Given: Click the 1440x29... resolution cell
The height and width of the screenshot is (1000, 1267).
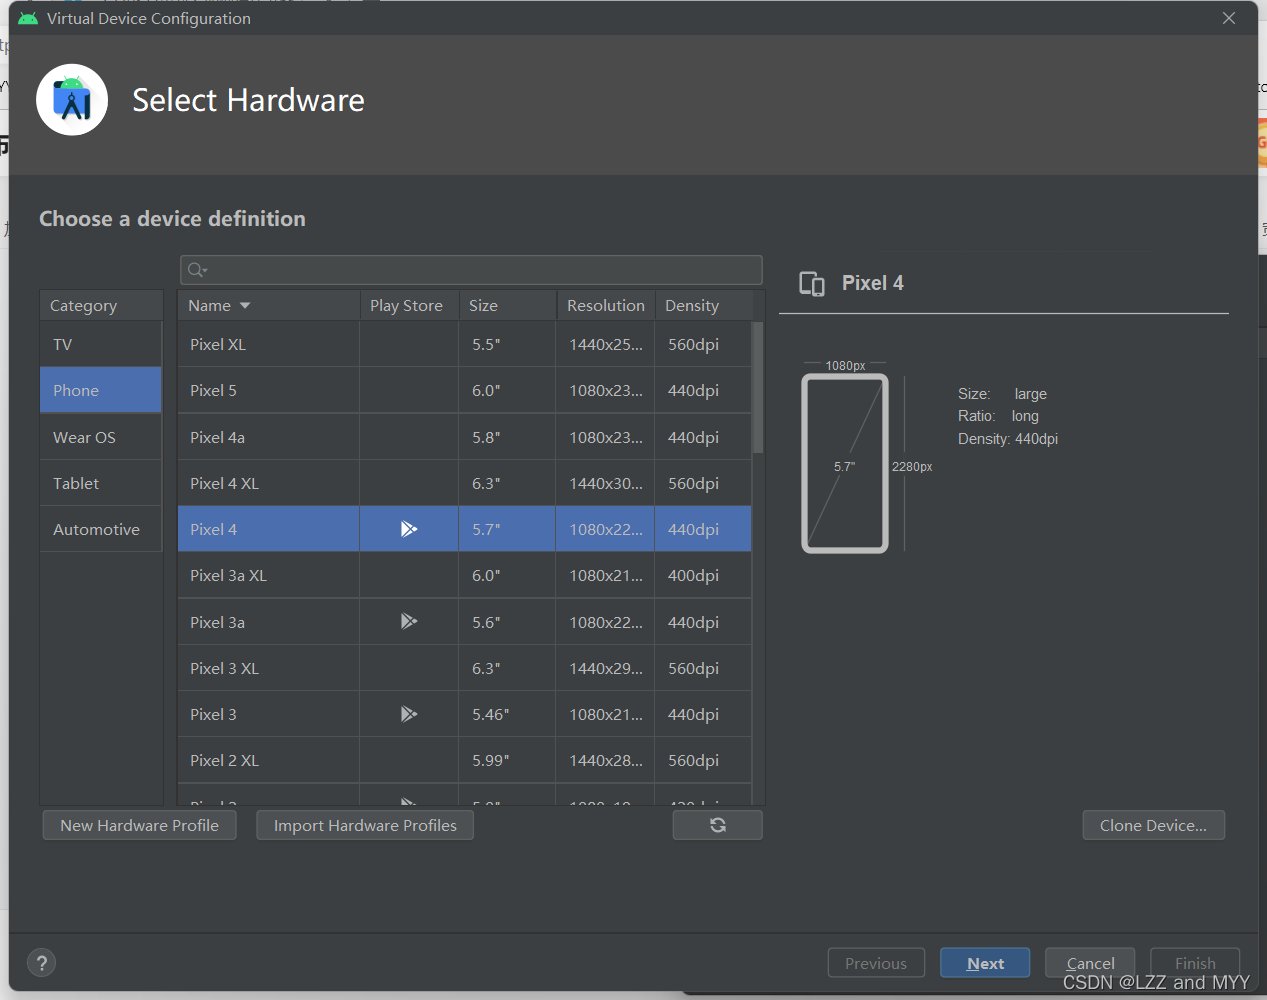Looking at the screenshot, I should point(606,668).
